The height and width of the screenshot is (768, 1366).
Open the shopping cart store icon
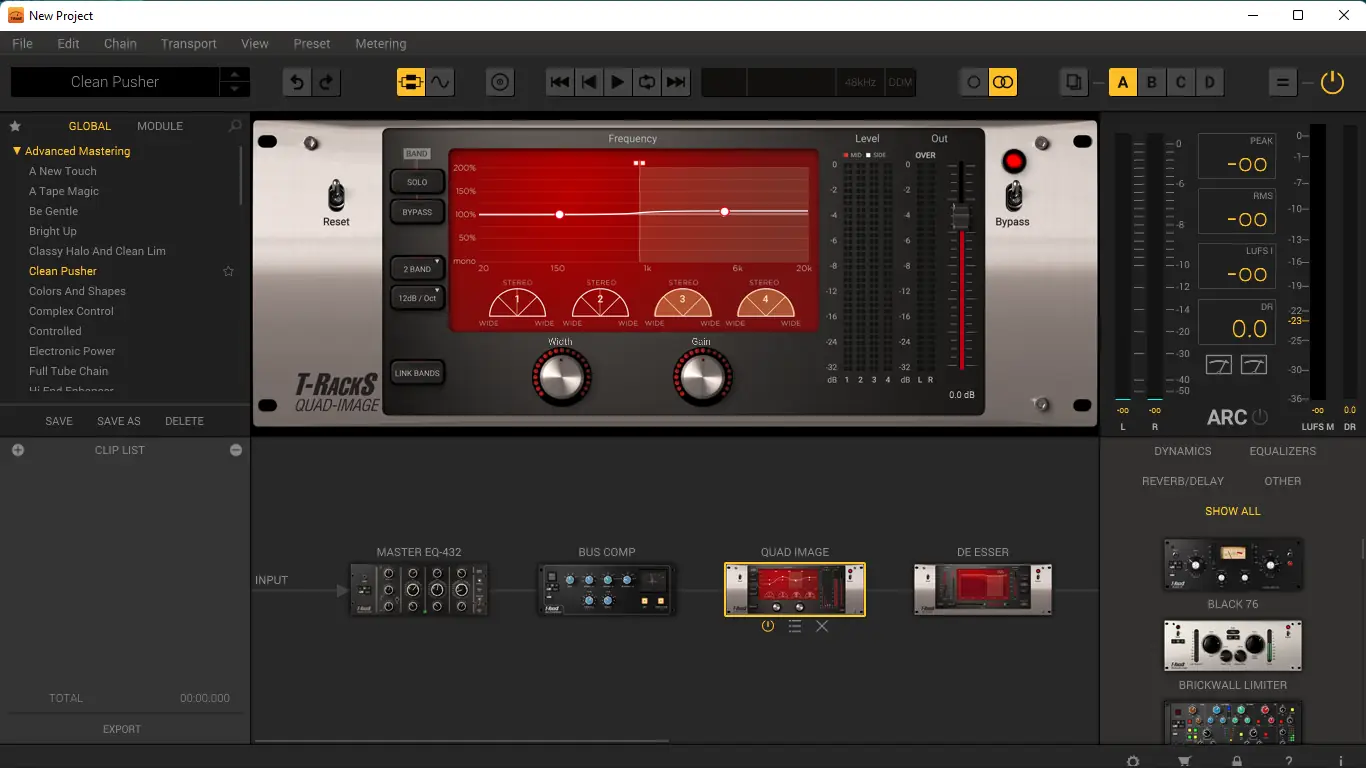pos(1183,760)
